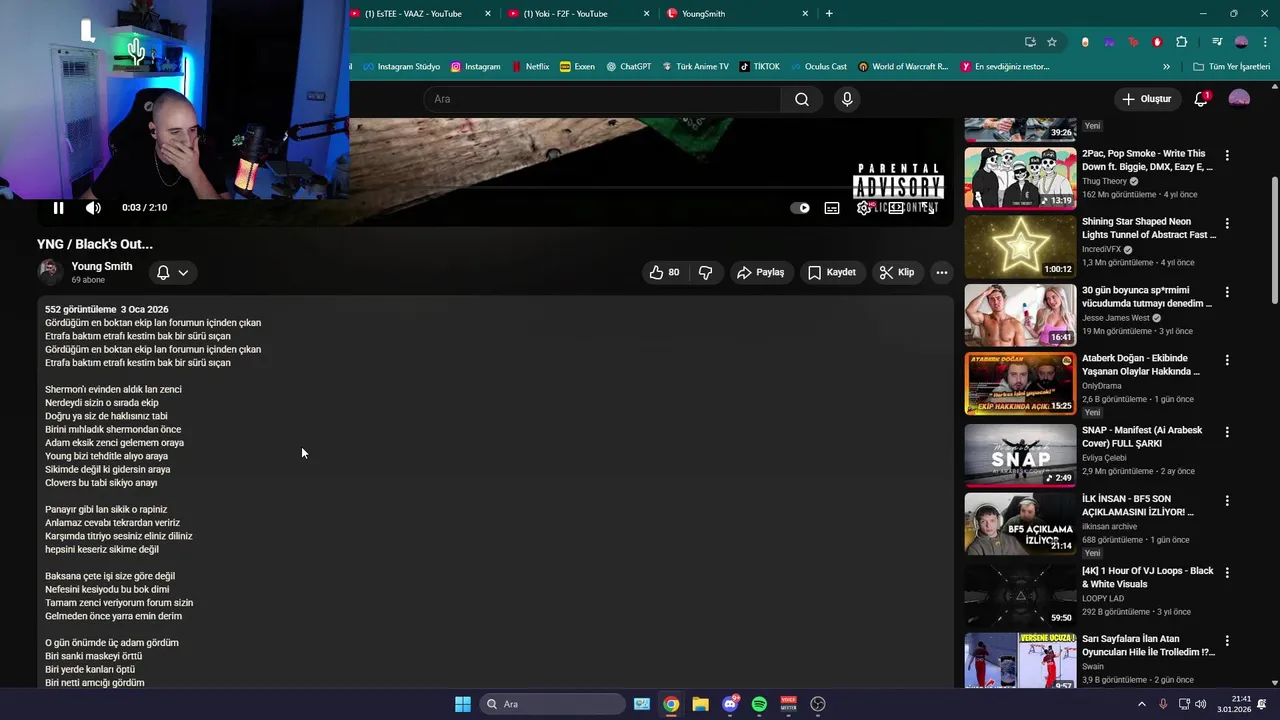Open the ChatGPT bookmark

coord(628,67)
